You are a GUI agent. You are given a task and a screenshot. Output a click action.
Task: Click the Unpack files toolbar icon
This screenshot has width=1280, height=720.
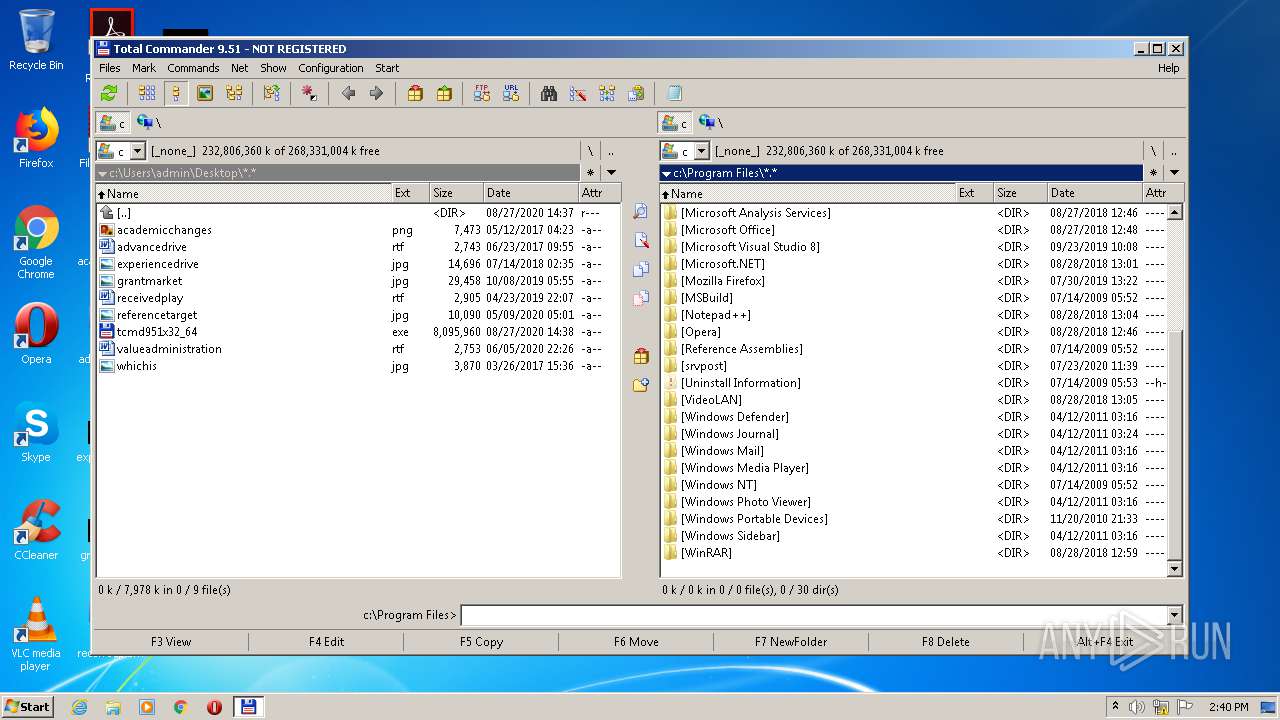pyautogui.click(x=444, y=93)
